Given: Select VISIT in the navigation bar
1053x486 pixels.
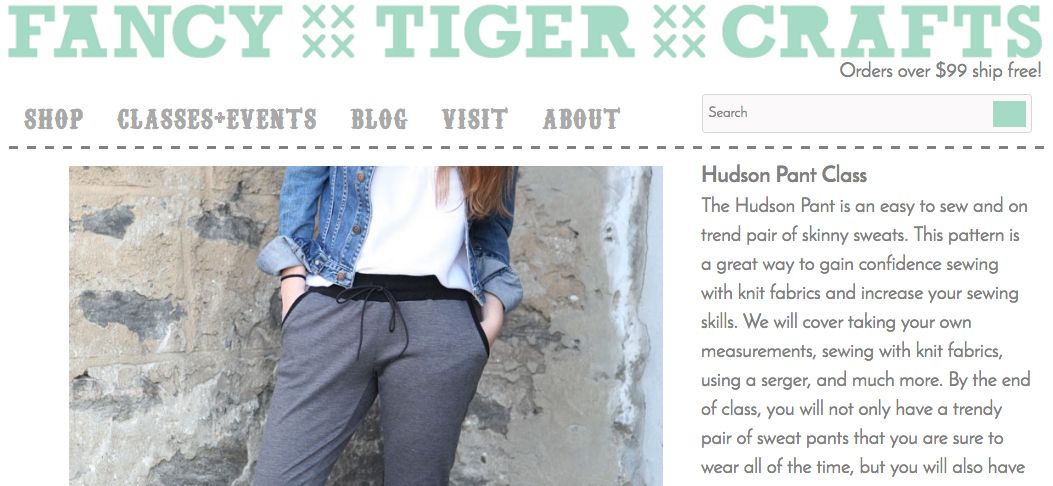Looking at the screenshot, I should (x=475, y=119).
